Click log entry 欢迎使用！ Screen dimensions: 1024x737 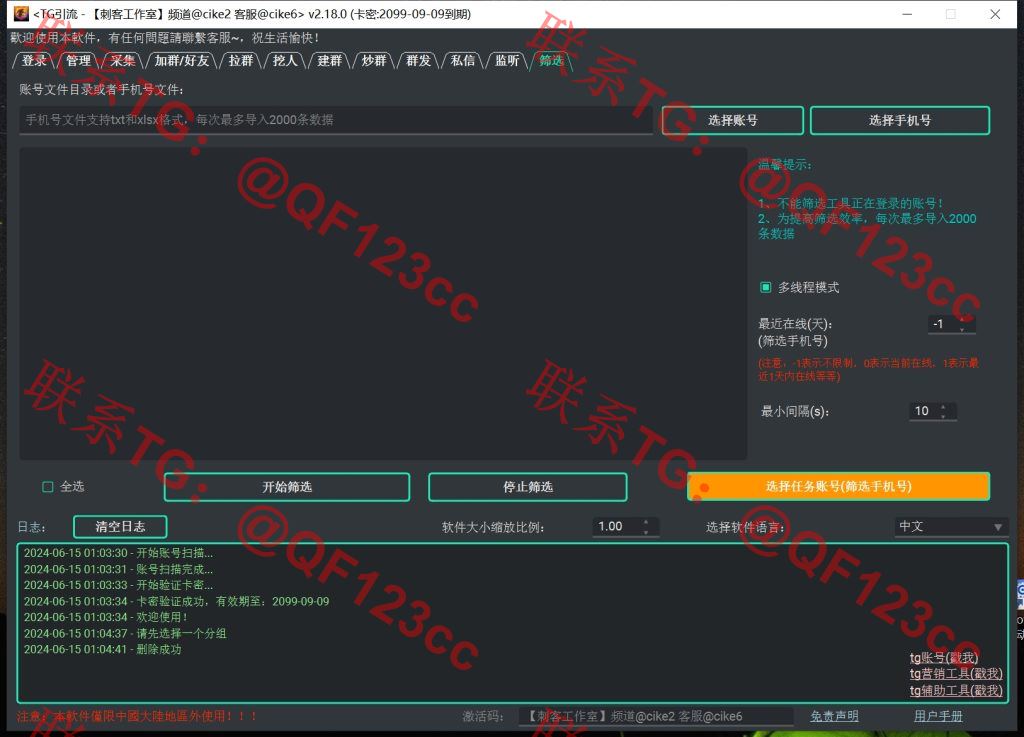(106, 617)
